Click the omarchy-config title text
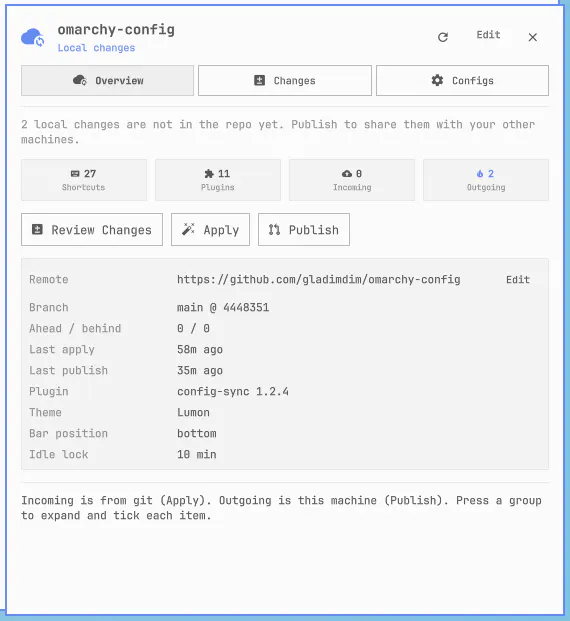The width and height of the screenshot is (570, 621). click(x=116, y=30)
